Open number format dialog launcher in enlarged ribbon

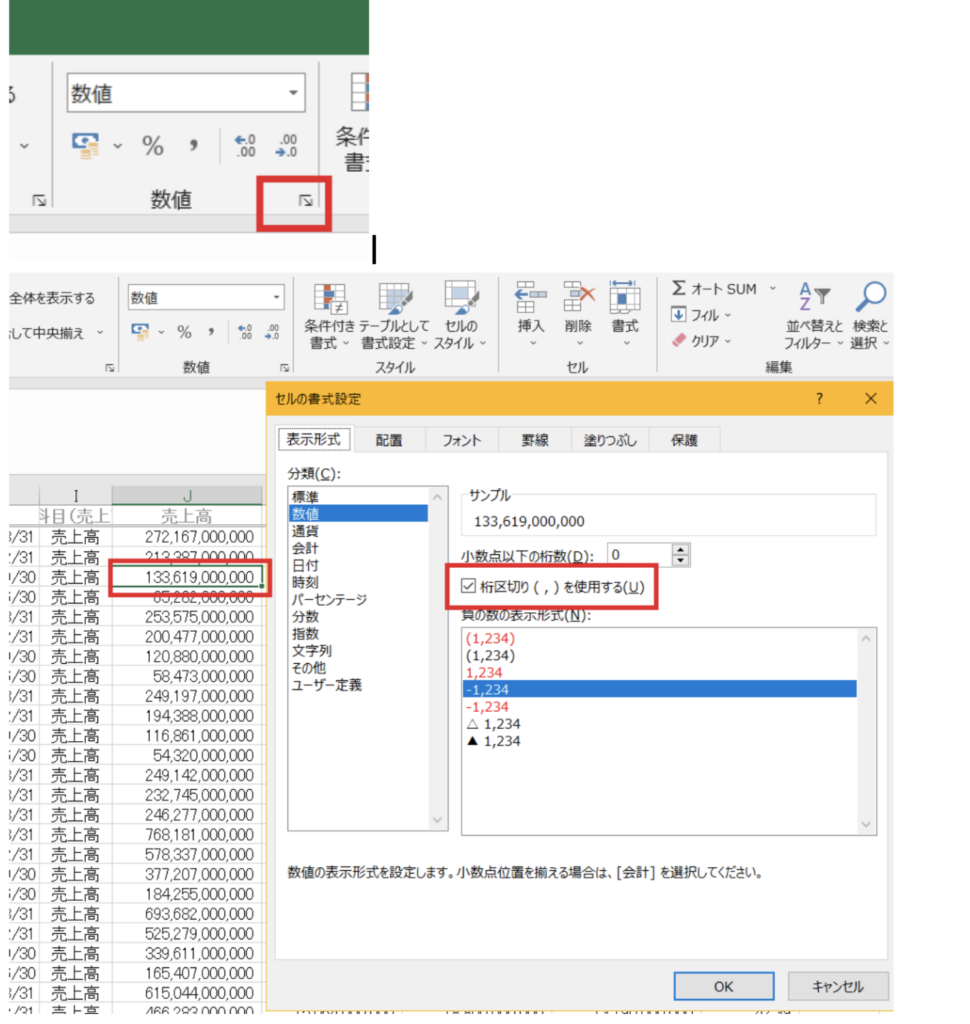pyautogui.click(x=305, y=200)
